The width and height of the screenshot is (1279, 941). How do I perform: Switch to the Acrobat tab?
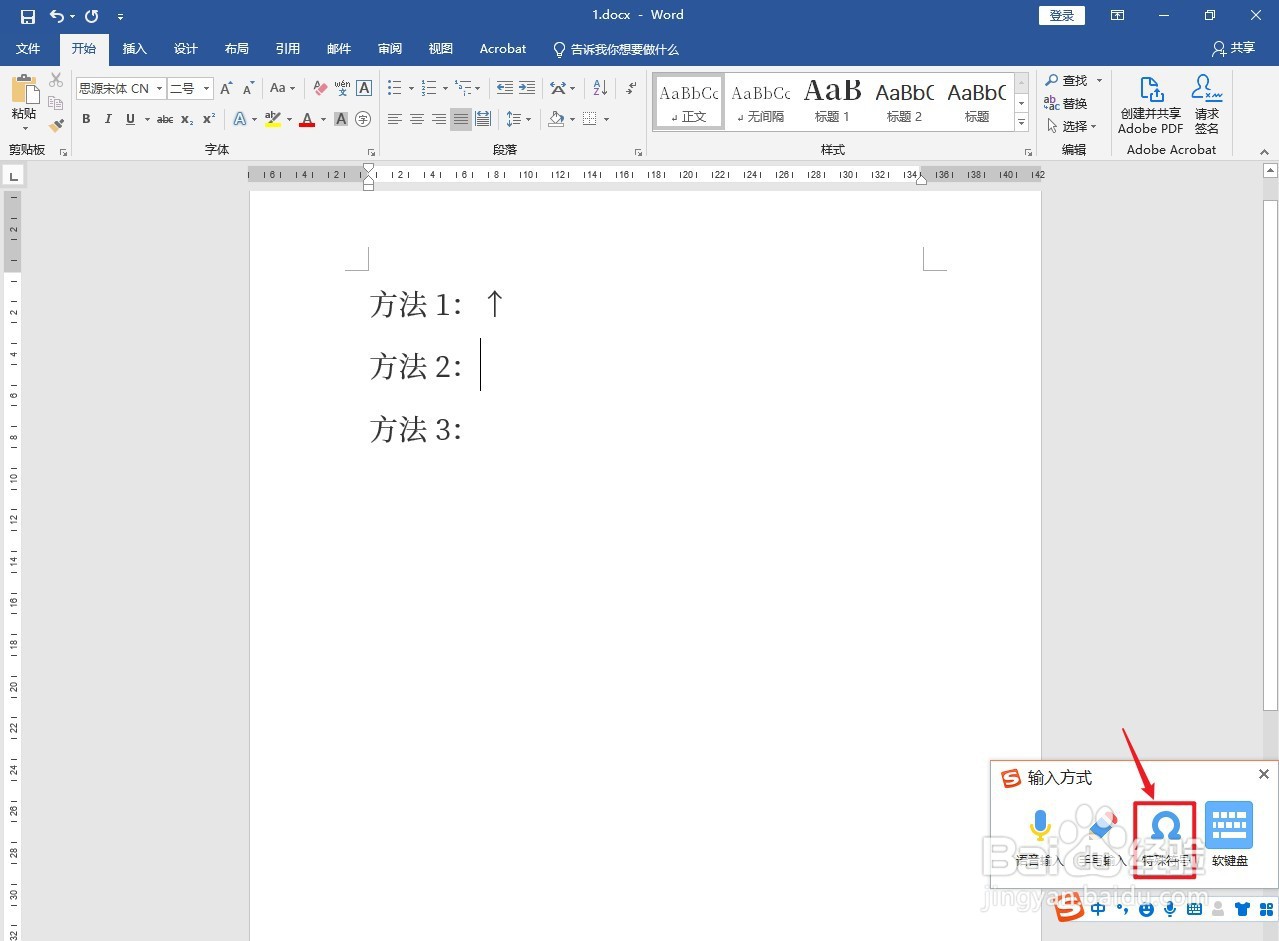pyautogui.click(x=503, y=48)
